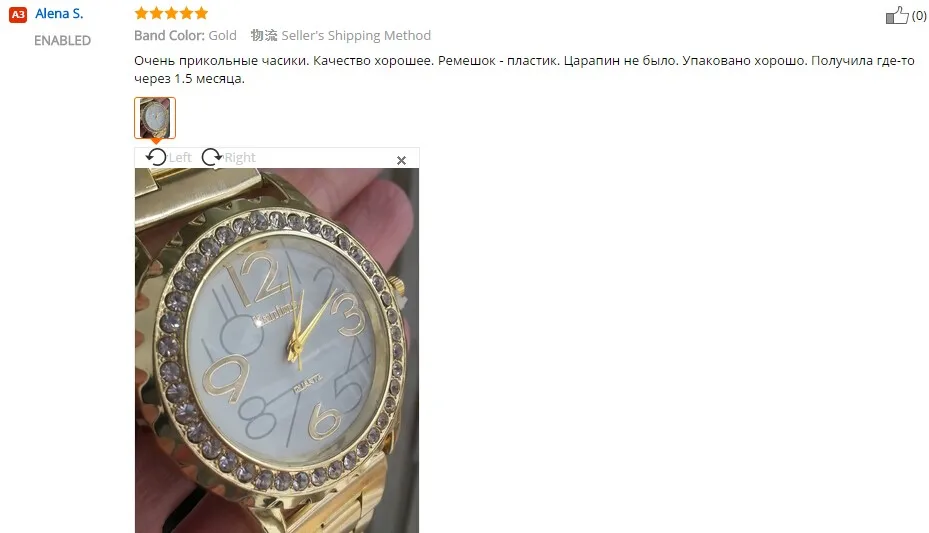929x533 pixels.
Task: Rotate photo with clockwise arrow icon
Action: coord(212,157)
